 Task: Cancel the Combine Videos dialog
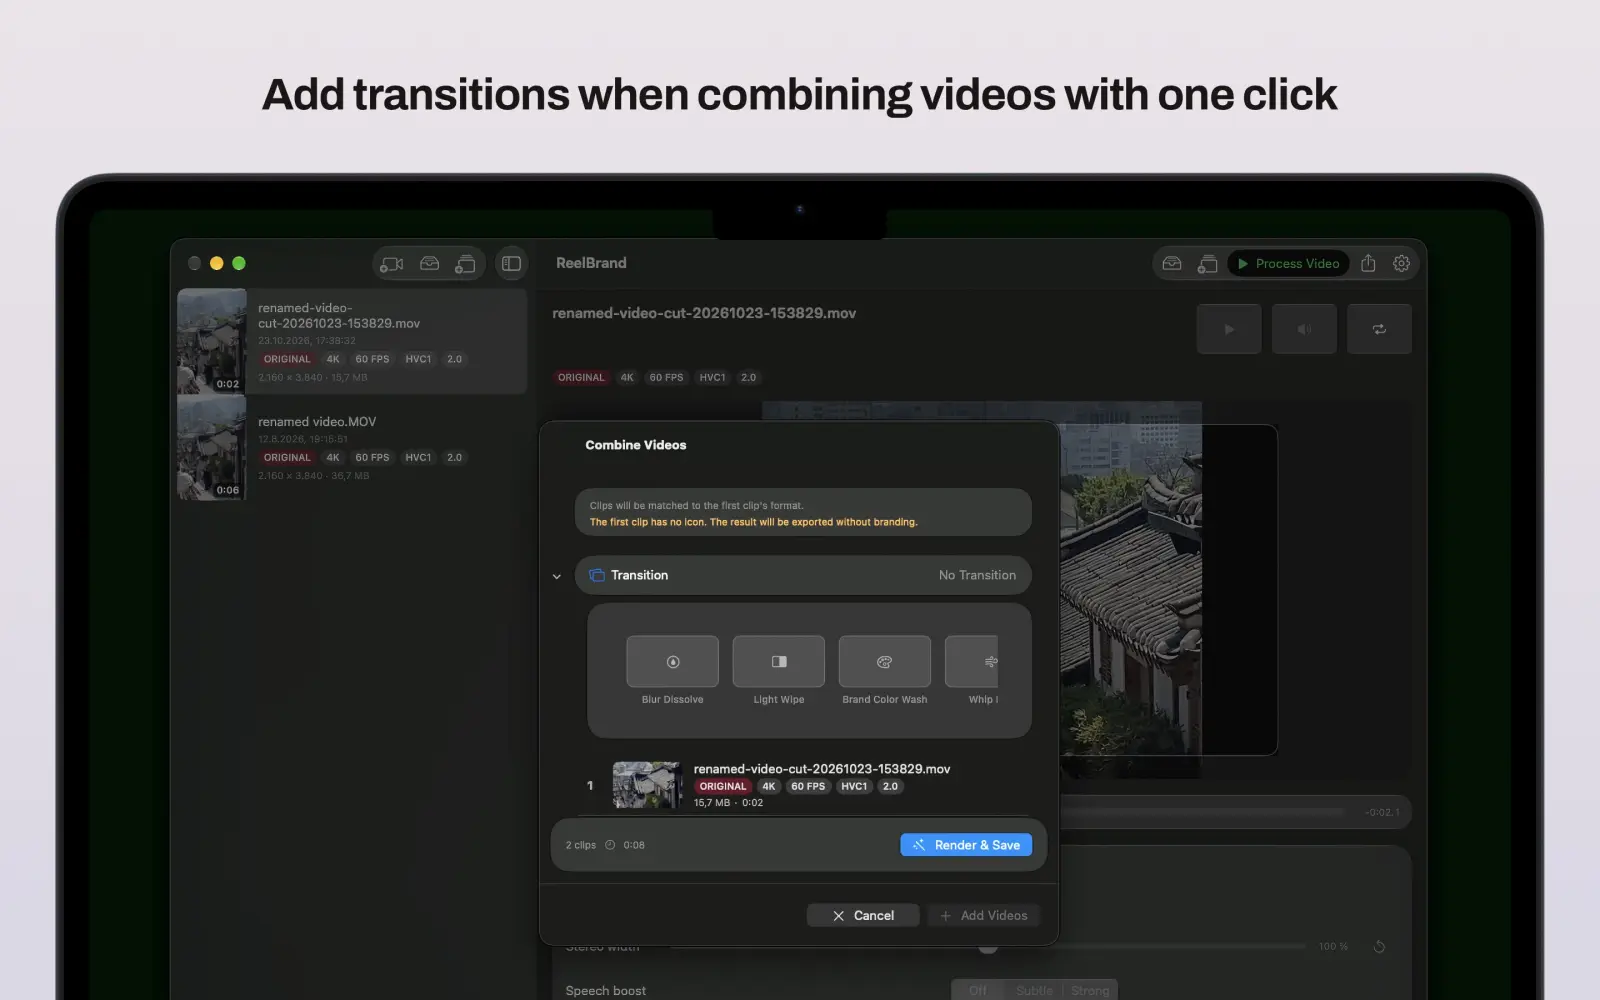(x=863, y=915)
